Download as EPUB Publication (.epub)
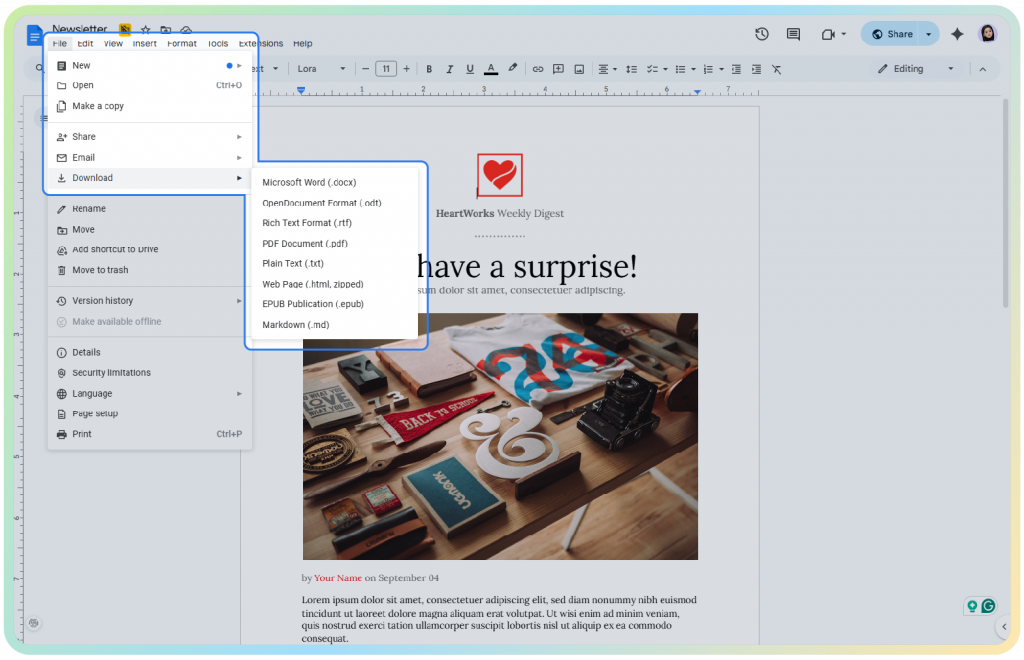Image resolution: width=1024 pixels, height=660 pixels. pos(334,304)
